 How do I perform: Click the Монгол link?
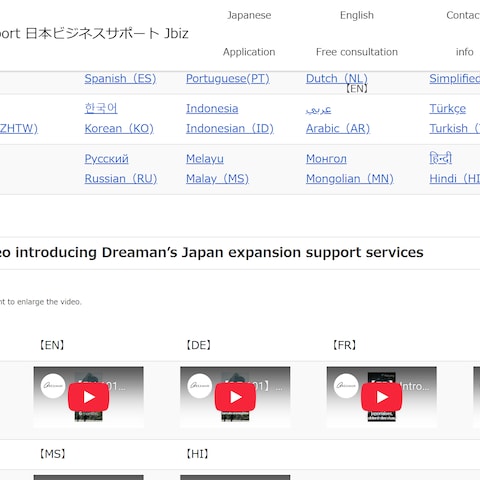click(326, 159)
